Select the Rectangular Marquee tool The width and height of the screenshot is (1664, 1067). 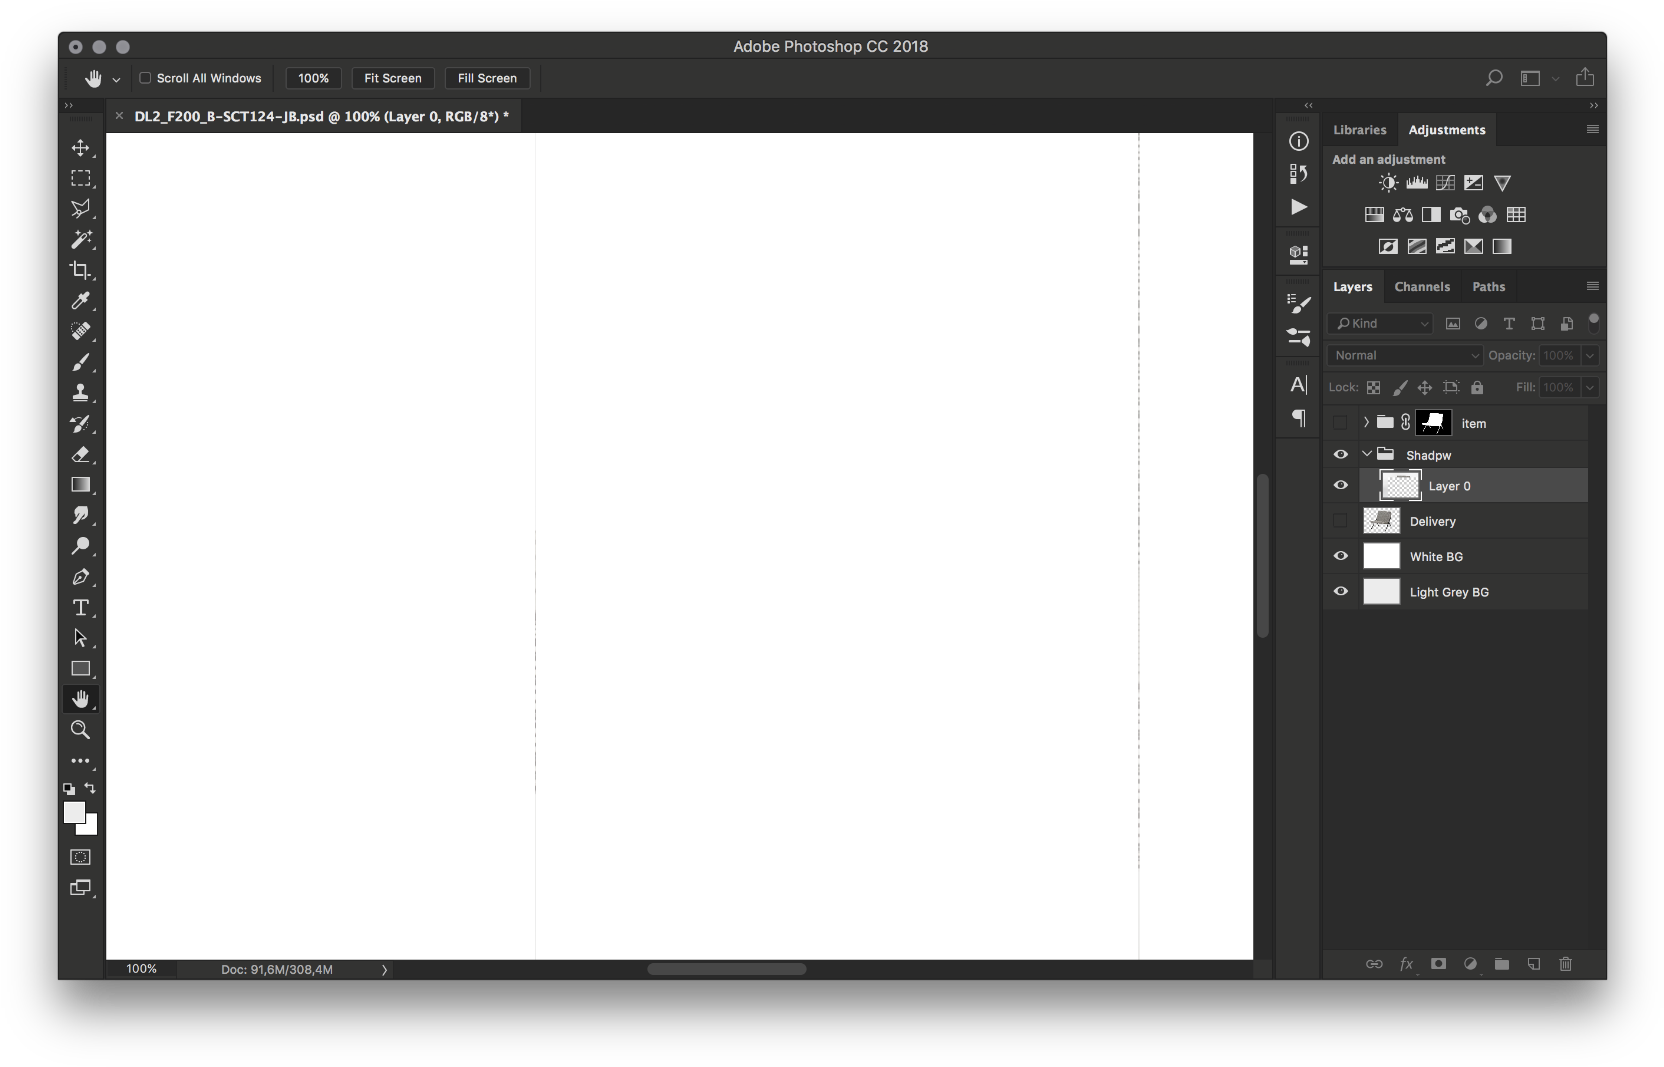pos(81,178)
